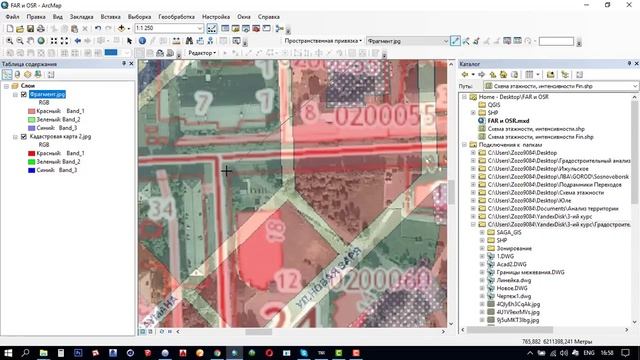Screen dimensions: 640x360
Task: Open the Файл menu
Action: point(12,17)
